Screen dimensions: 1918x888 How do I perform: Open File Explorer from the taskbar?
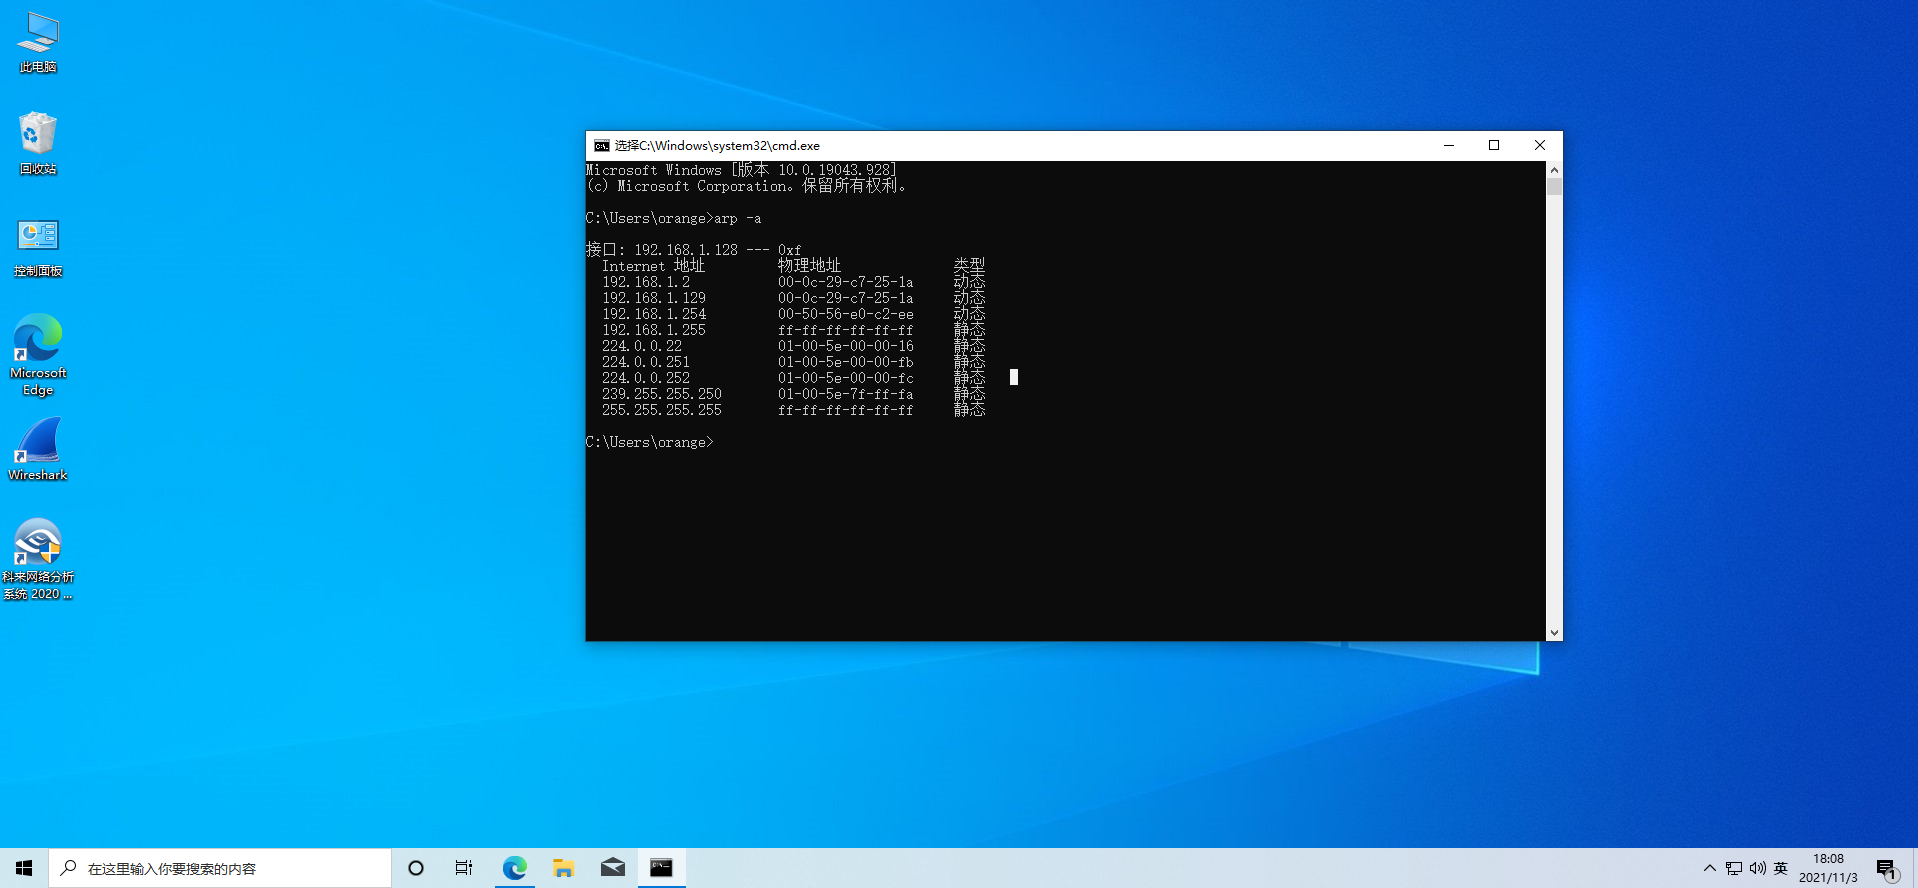pyautogui.click(x=563, y=868)
